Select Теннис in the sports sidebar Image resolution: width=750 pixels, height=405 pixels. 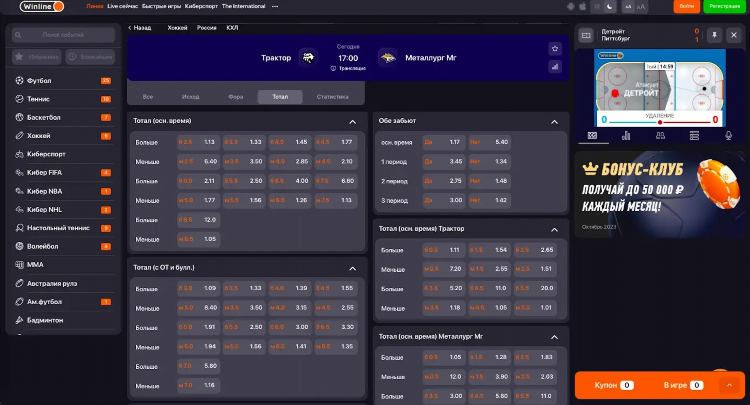[x=63, y=99]
